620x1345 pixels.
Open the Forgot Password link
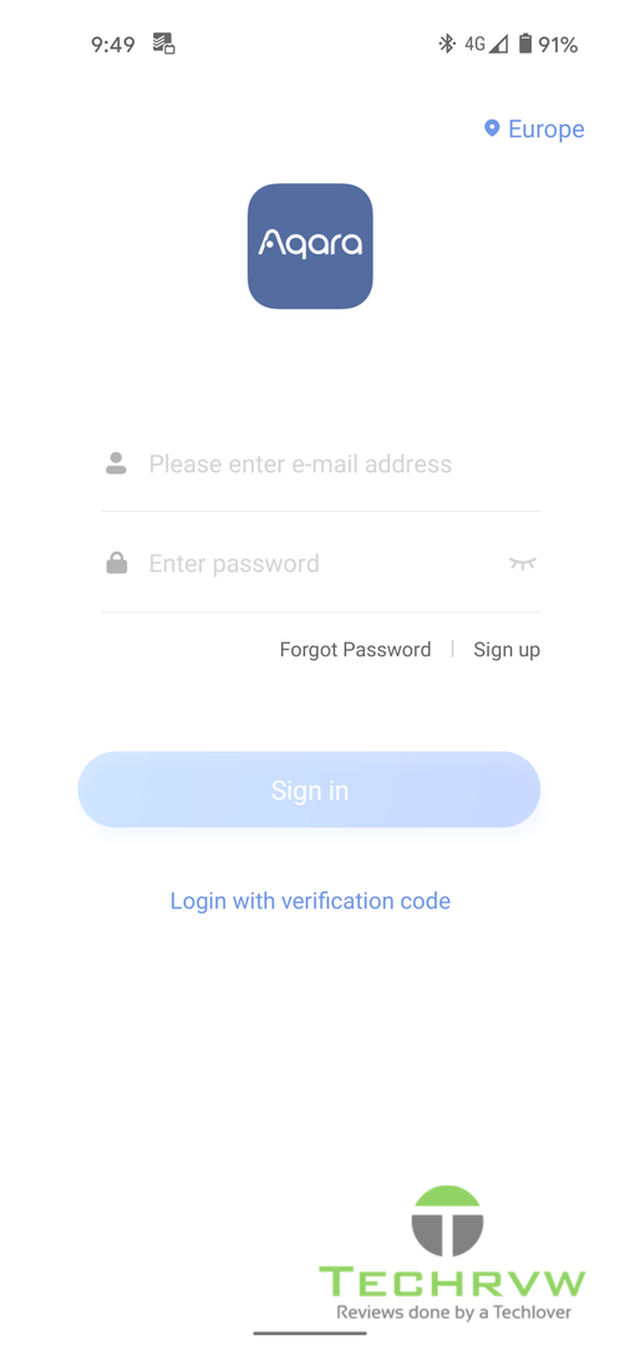pos(355,650)
